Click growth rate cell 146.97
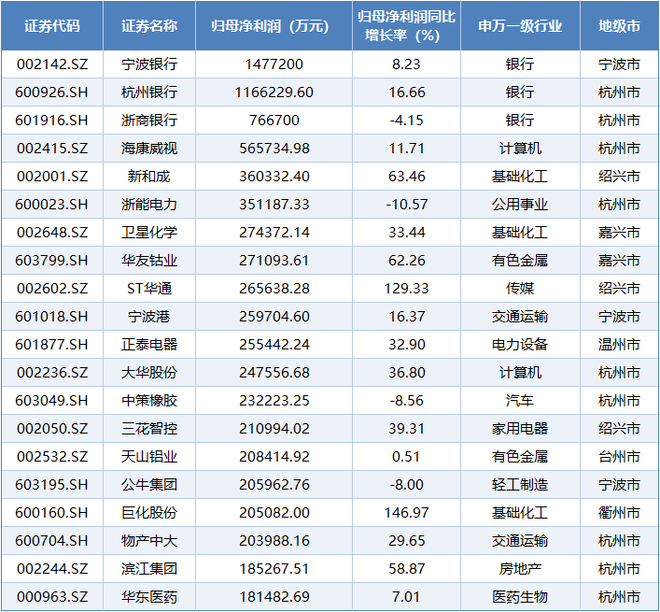660x612 pixels. [x=406, y=513]
